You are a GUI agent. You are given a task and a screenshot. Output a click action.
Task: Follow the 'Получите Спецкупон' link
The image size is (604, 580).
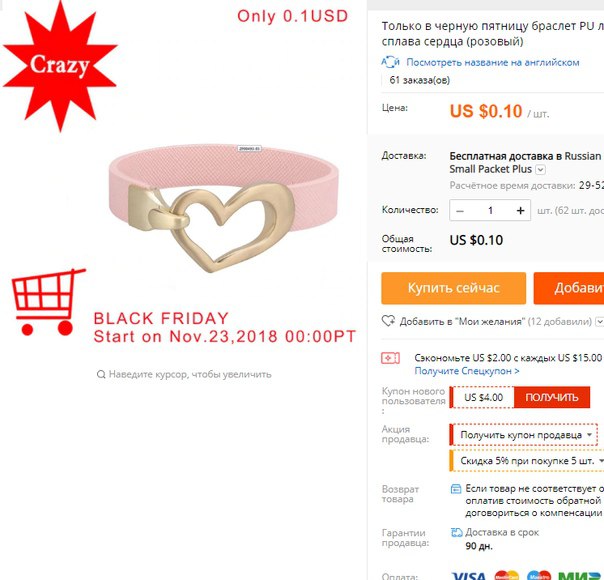(x=467, y=371)
